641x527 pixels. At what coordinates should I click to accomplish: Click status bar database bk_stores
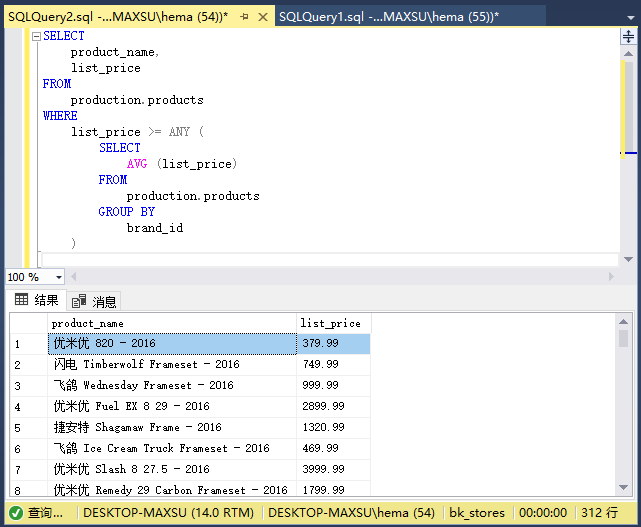click(477, 513)
